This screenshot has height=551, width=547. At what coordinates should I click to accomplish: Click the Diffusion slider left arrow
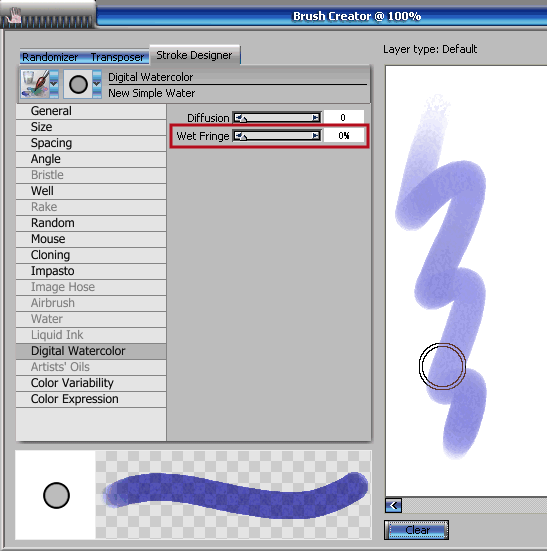(x=237, y=117)
